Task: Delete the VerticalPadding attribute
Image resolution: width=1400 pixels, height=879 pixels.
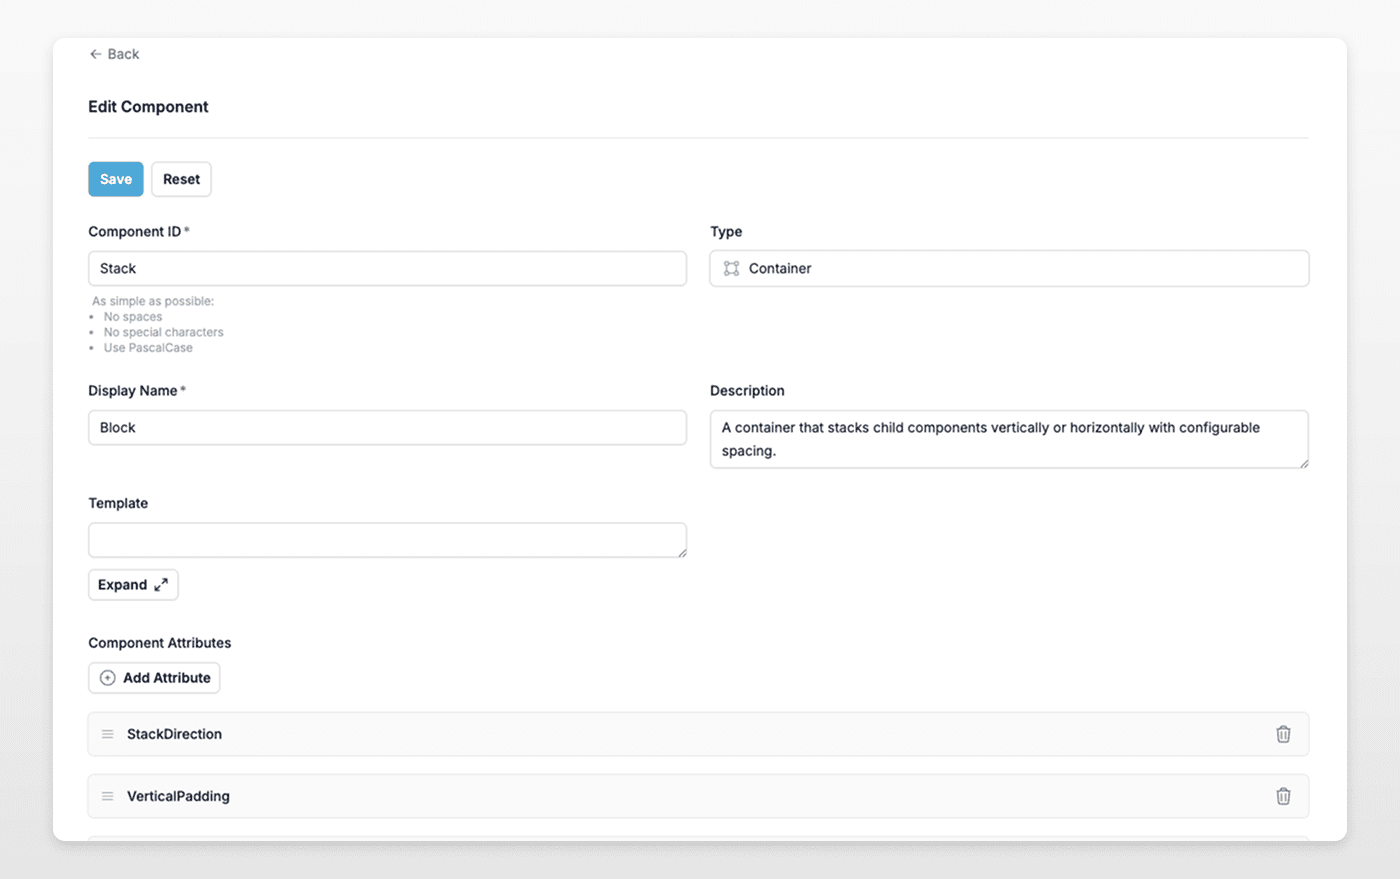Action: (x=1283, y=796)
